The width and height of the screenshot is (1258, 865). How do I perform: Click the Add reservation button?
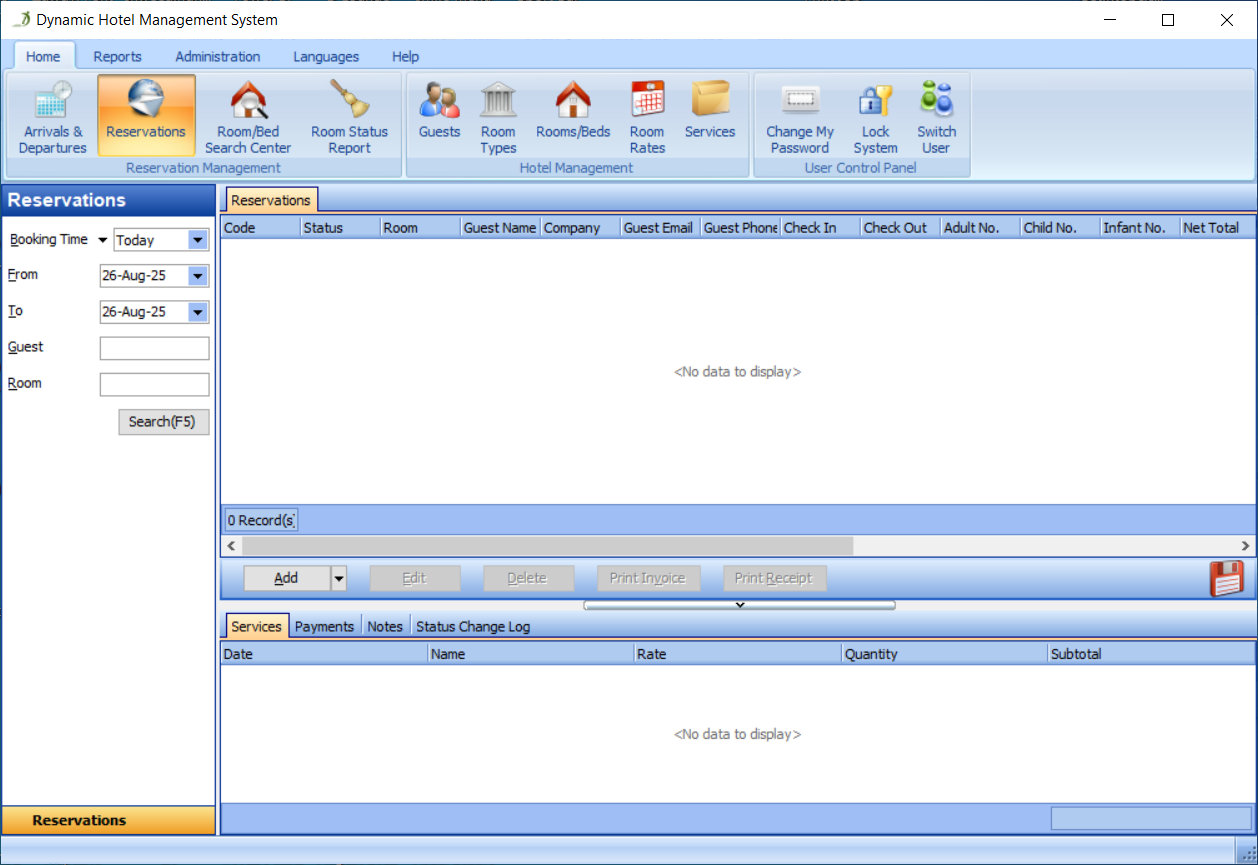pos(286,578)
